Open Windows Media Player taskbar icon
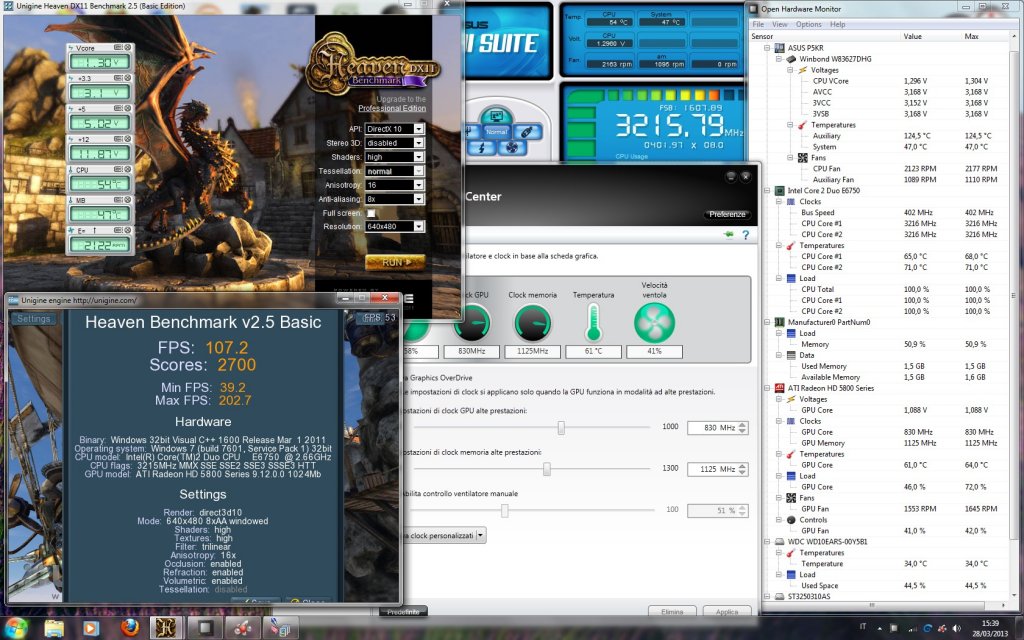Image resolution: width=1024 pixels, height=640 pixels. click(x=91, y=628)
